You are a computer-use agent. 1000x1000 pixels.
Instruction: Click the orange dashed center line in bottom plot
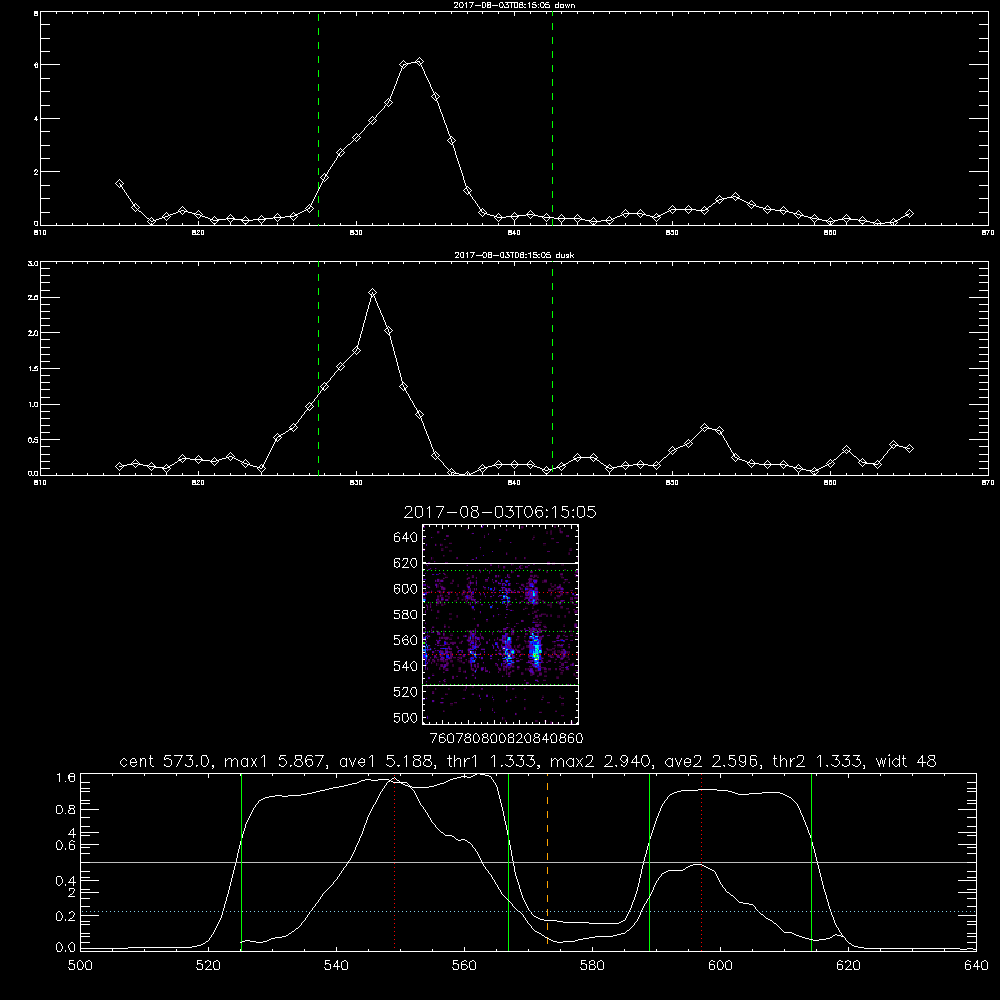coord(547,860)
